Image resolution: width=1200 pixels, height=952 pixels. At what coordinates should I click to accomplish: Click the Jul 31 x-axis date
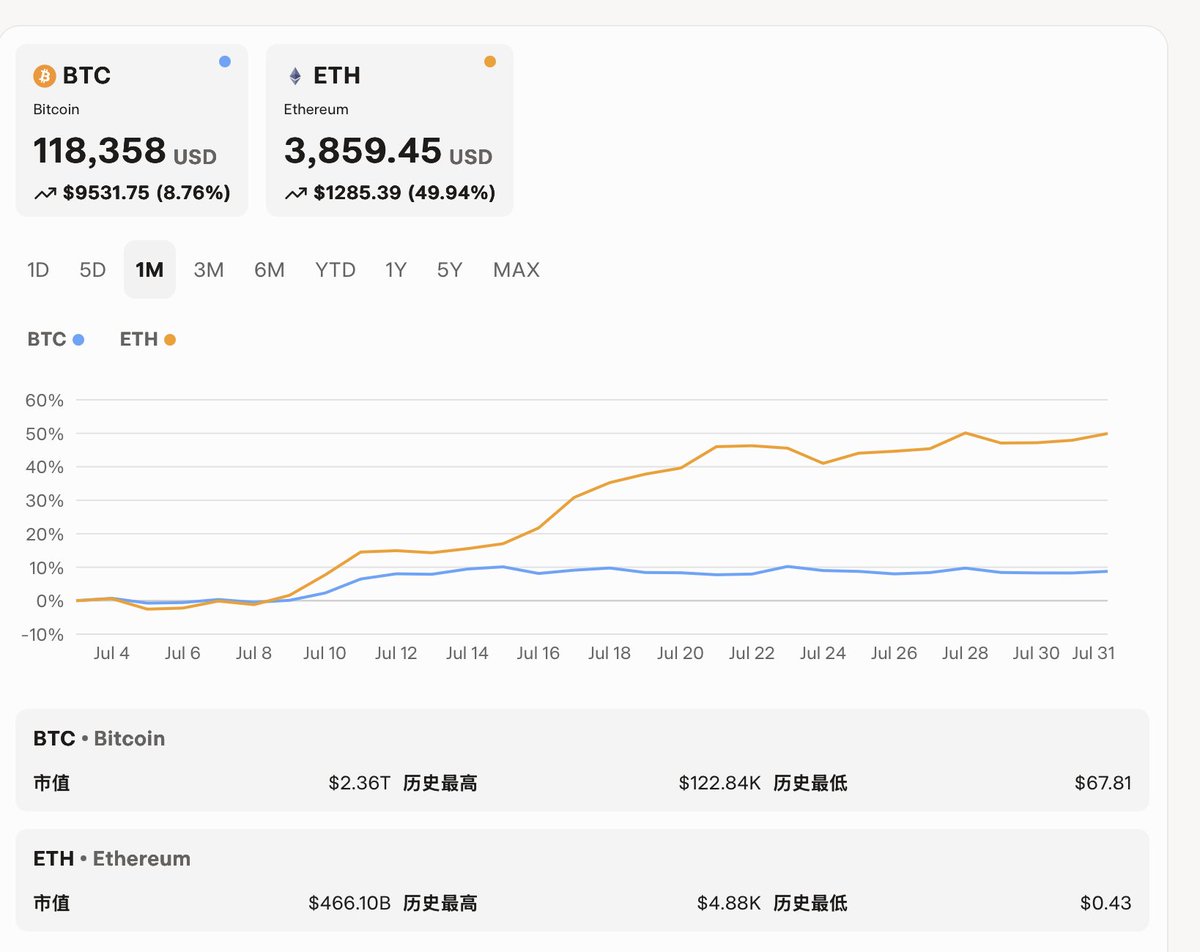click(1093, 653)
